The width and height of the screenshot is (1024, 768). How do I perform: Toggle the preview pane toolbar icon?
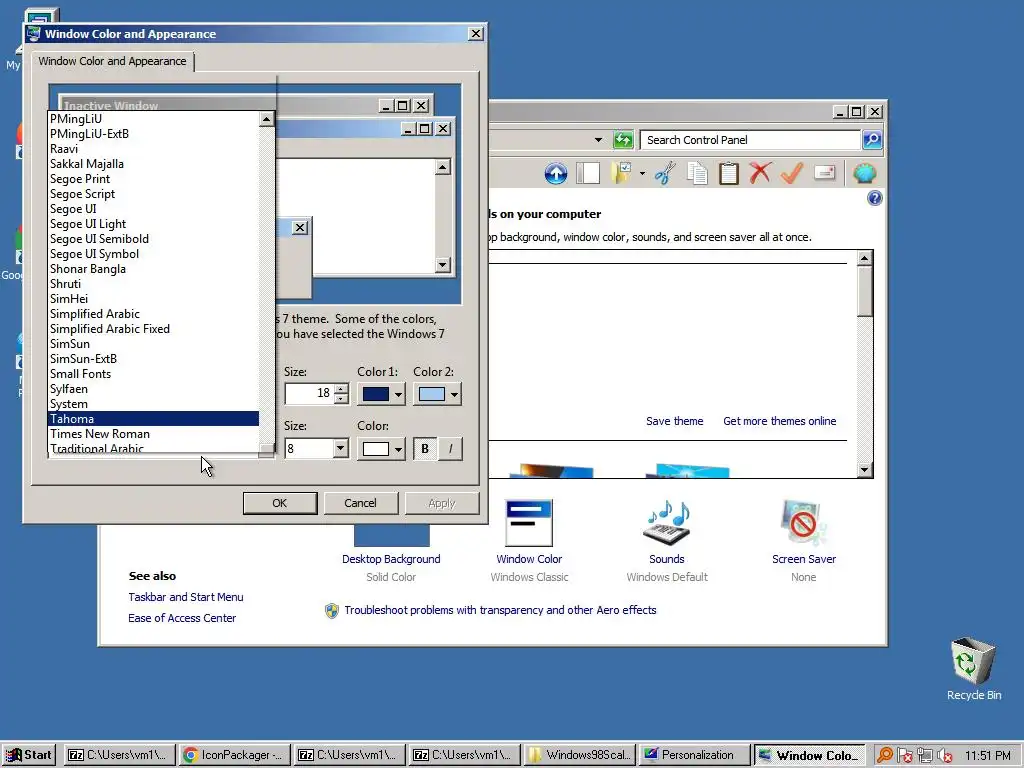tap(588, 174)
